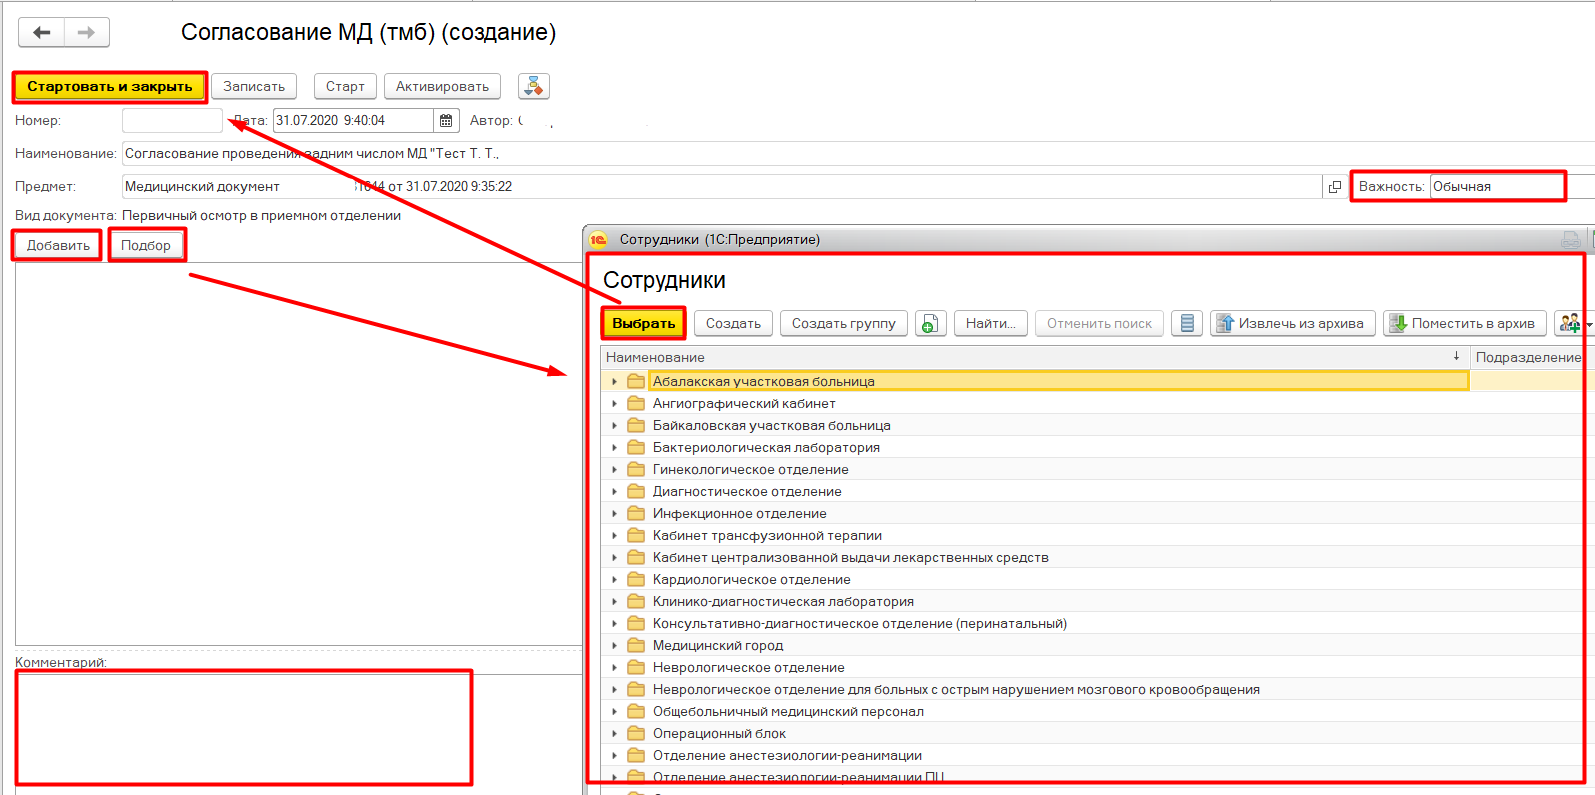Click the copy-item icon after Создать группу
This screenshot has height=795, width=1595.
930,323
